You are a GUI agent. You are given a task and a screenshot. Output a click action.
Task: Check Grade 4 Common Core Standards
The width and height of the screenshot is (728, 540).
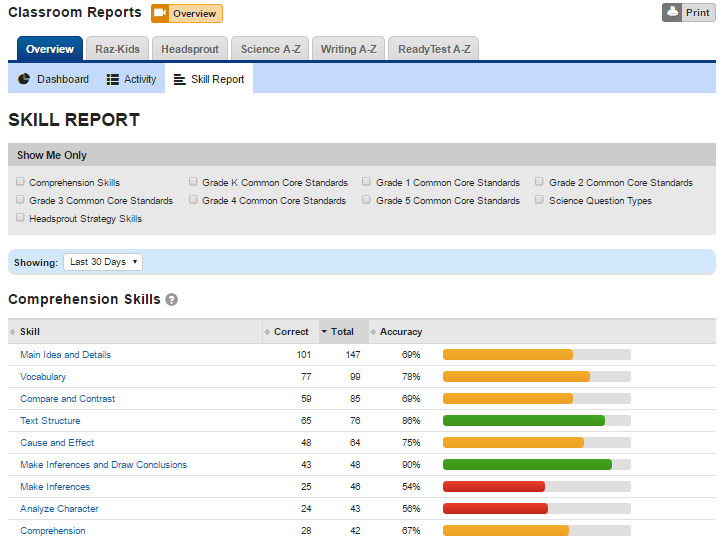tap(193, 200)
